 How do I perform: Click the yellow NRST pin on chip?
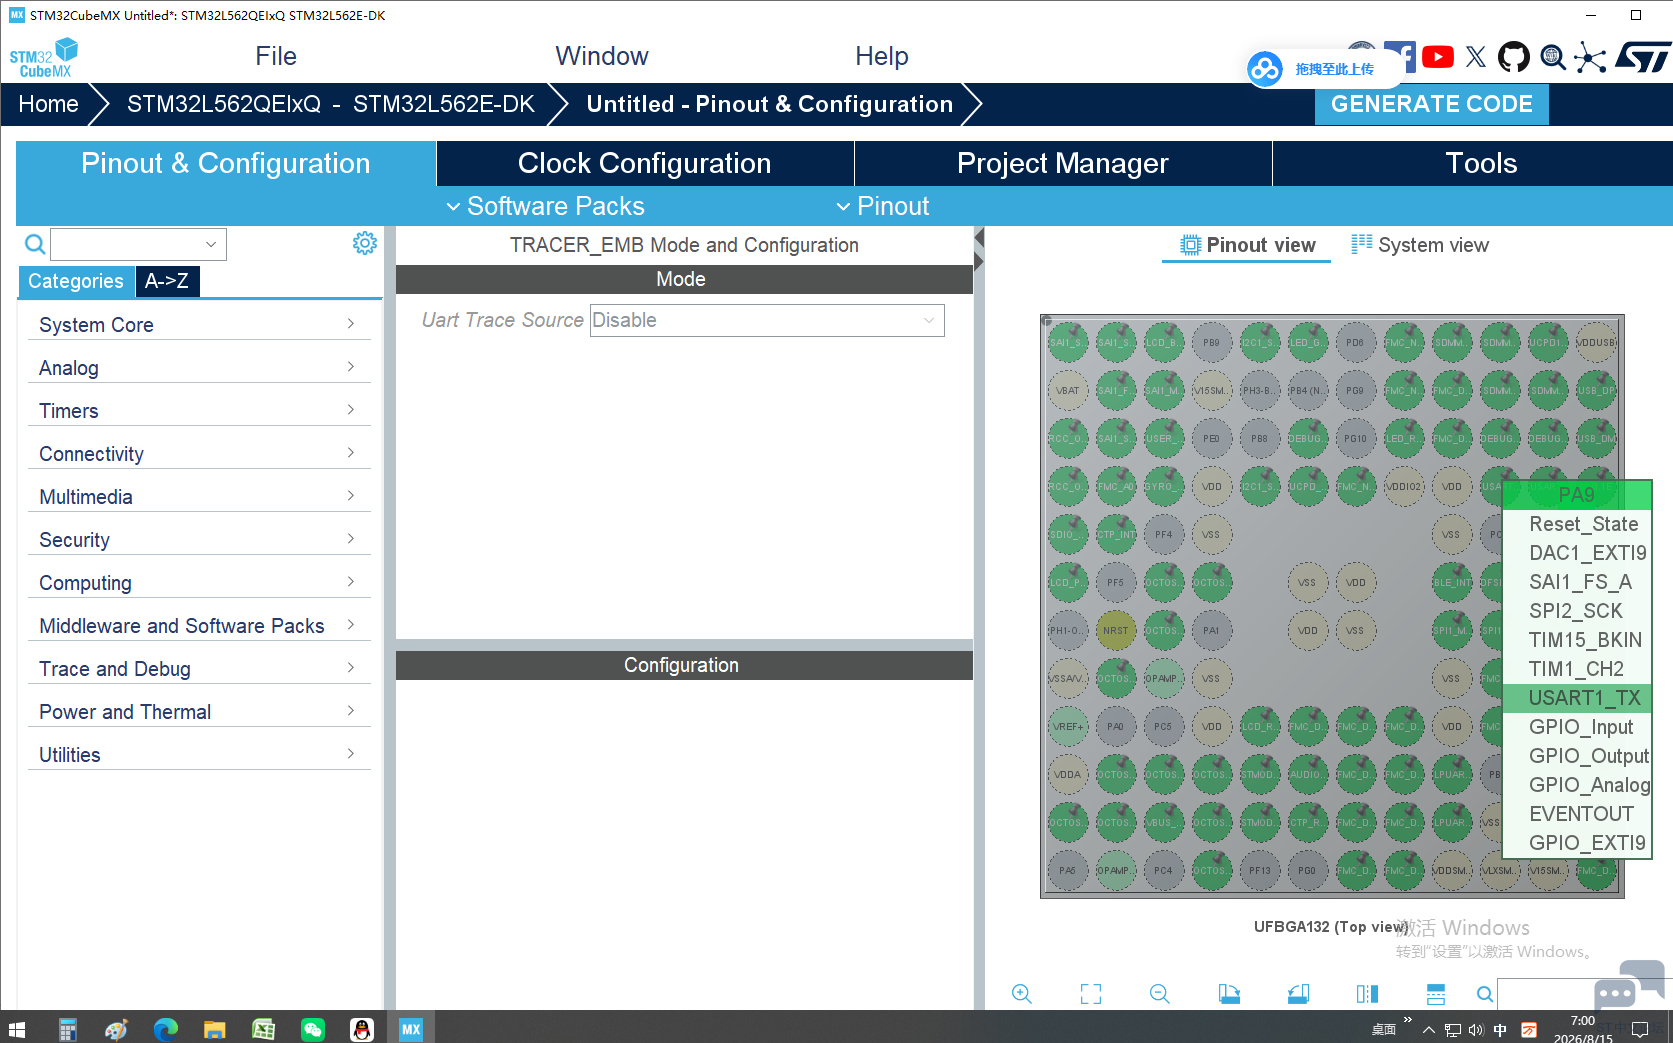click(x=1115, y=631)
